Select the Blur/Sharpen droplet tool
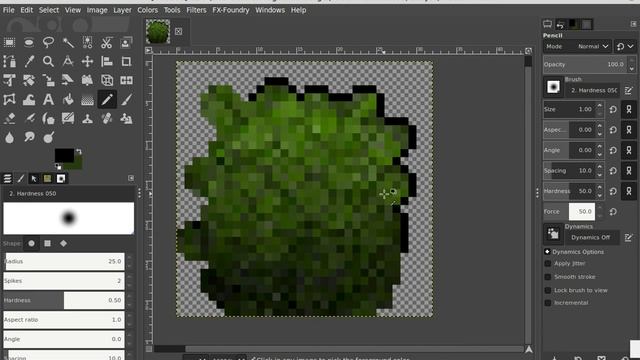The width and height of the screenshot is (640, 360). [x=9, y=138]
